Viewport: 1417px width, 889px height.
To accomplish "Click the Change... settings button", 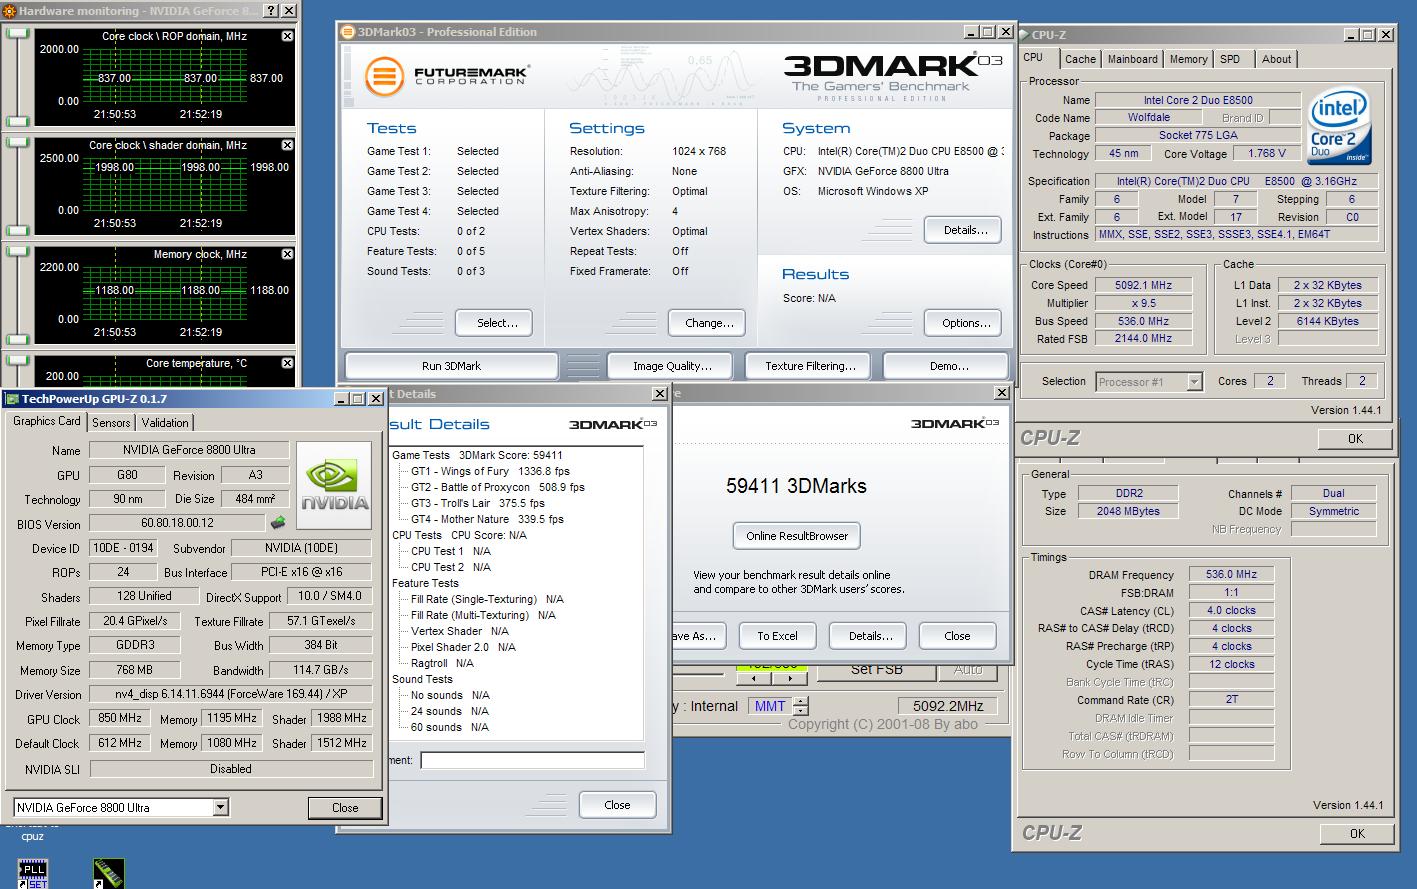I will click(x=709, y=323).
